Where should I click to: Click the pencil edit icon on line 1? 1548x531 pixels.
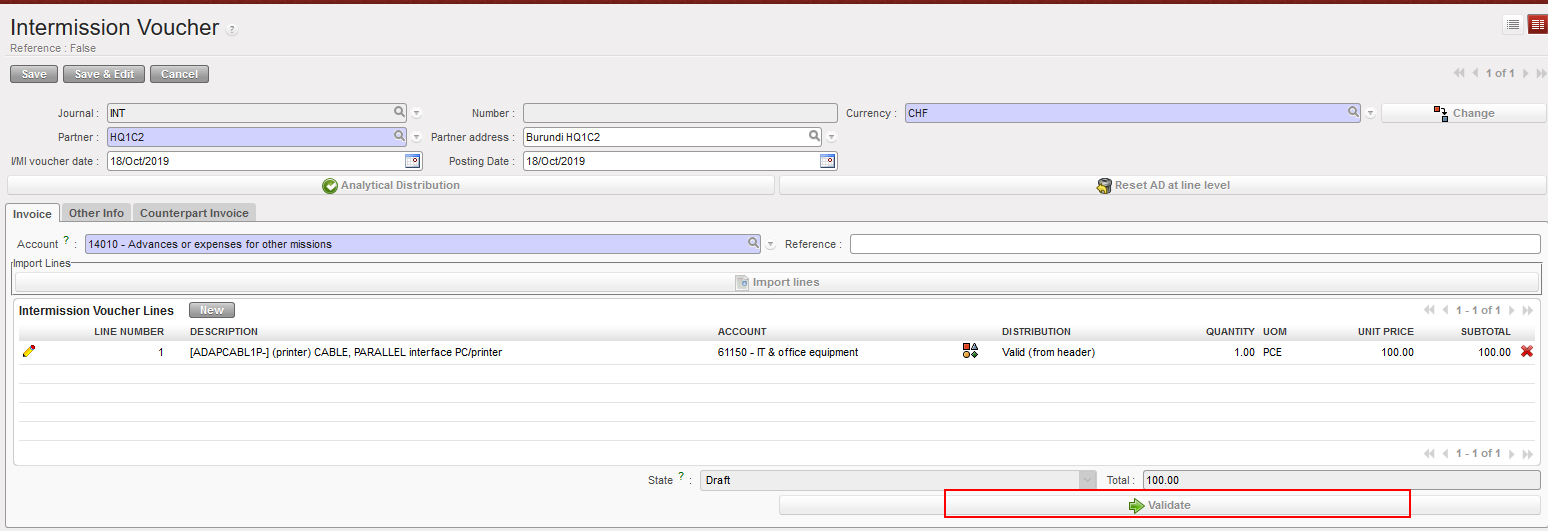(x=29, y=351)
